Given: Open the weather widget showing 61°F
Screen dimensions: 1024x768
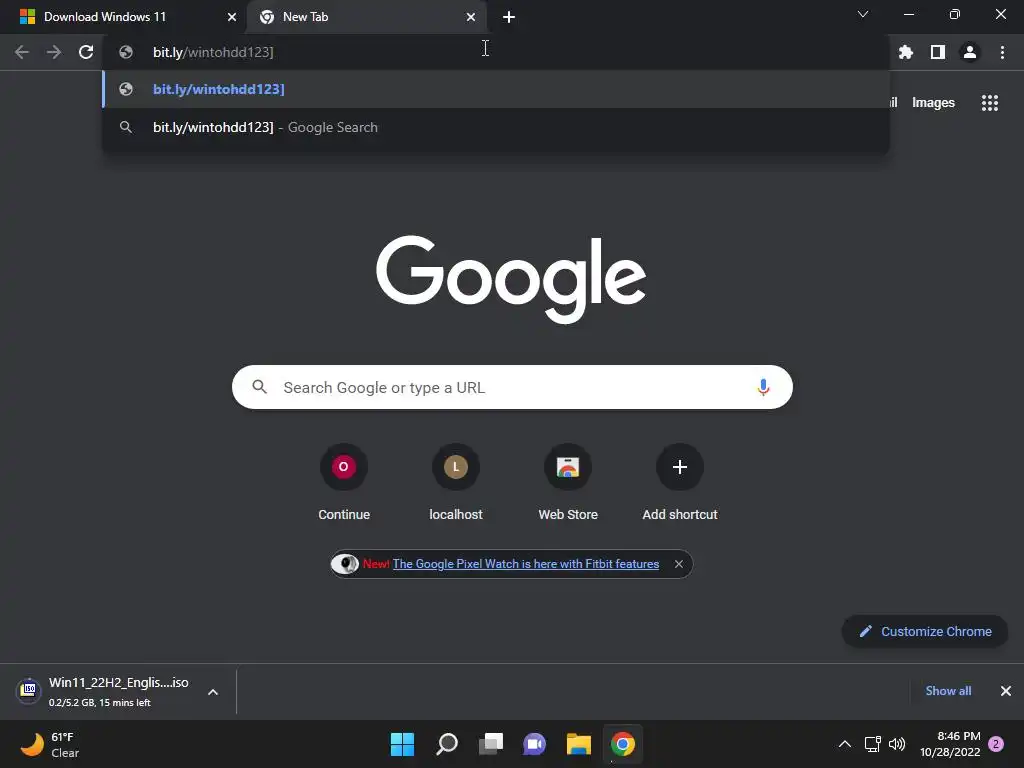Looking at the screenshot, I should [x=50, y=744].
